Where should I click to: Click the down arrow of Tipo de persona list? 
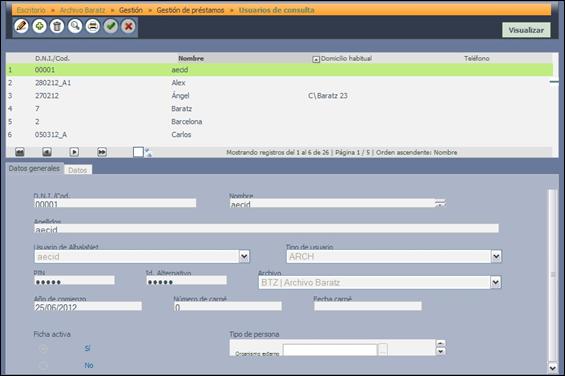tap(440, 351)
